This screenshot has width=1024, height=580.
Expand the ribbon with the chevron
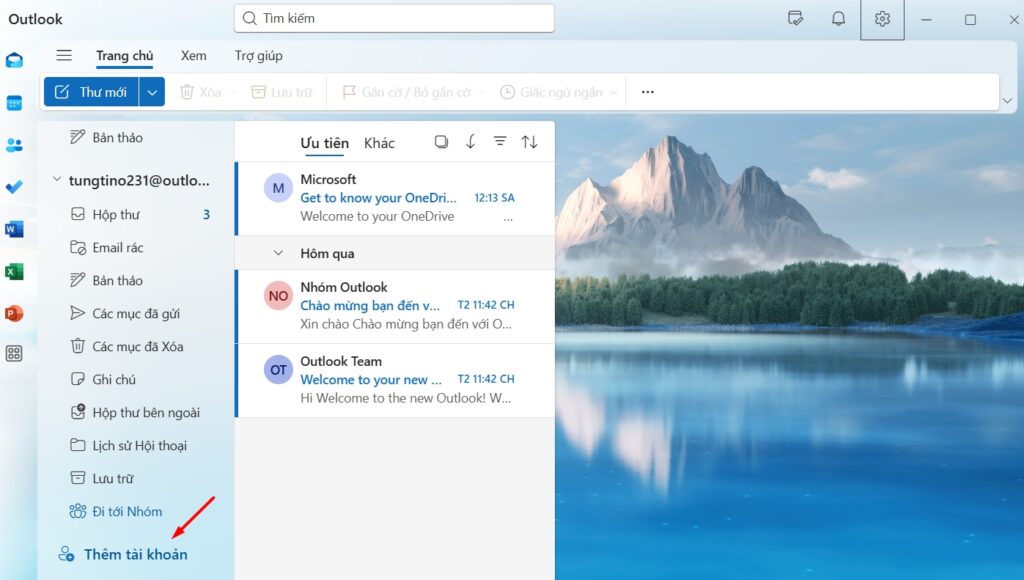(x=1007, y=101)
